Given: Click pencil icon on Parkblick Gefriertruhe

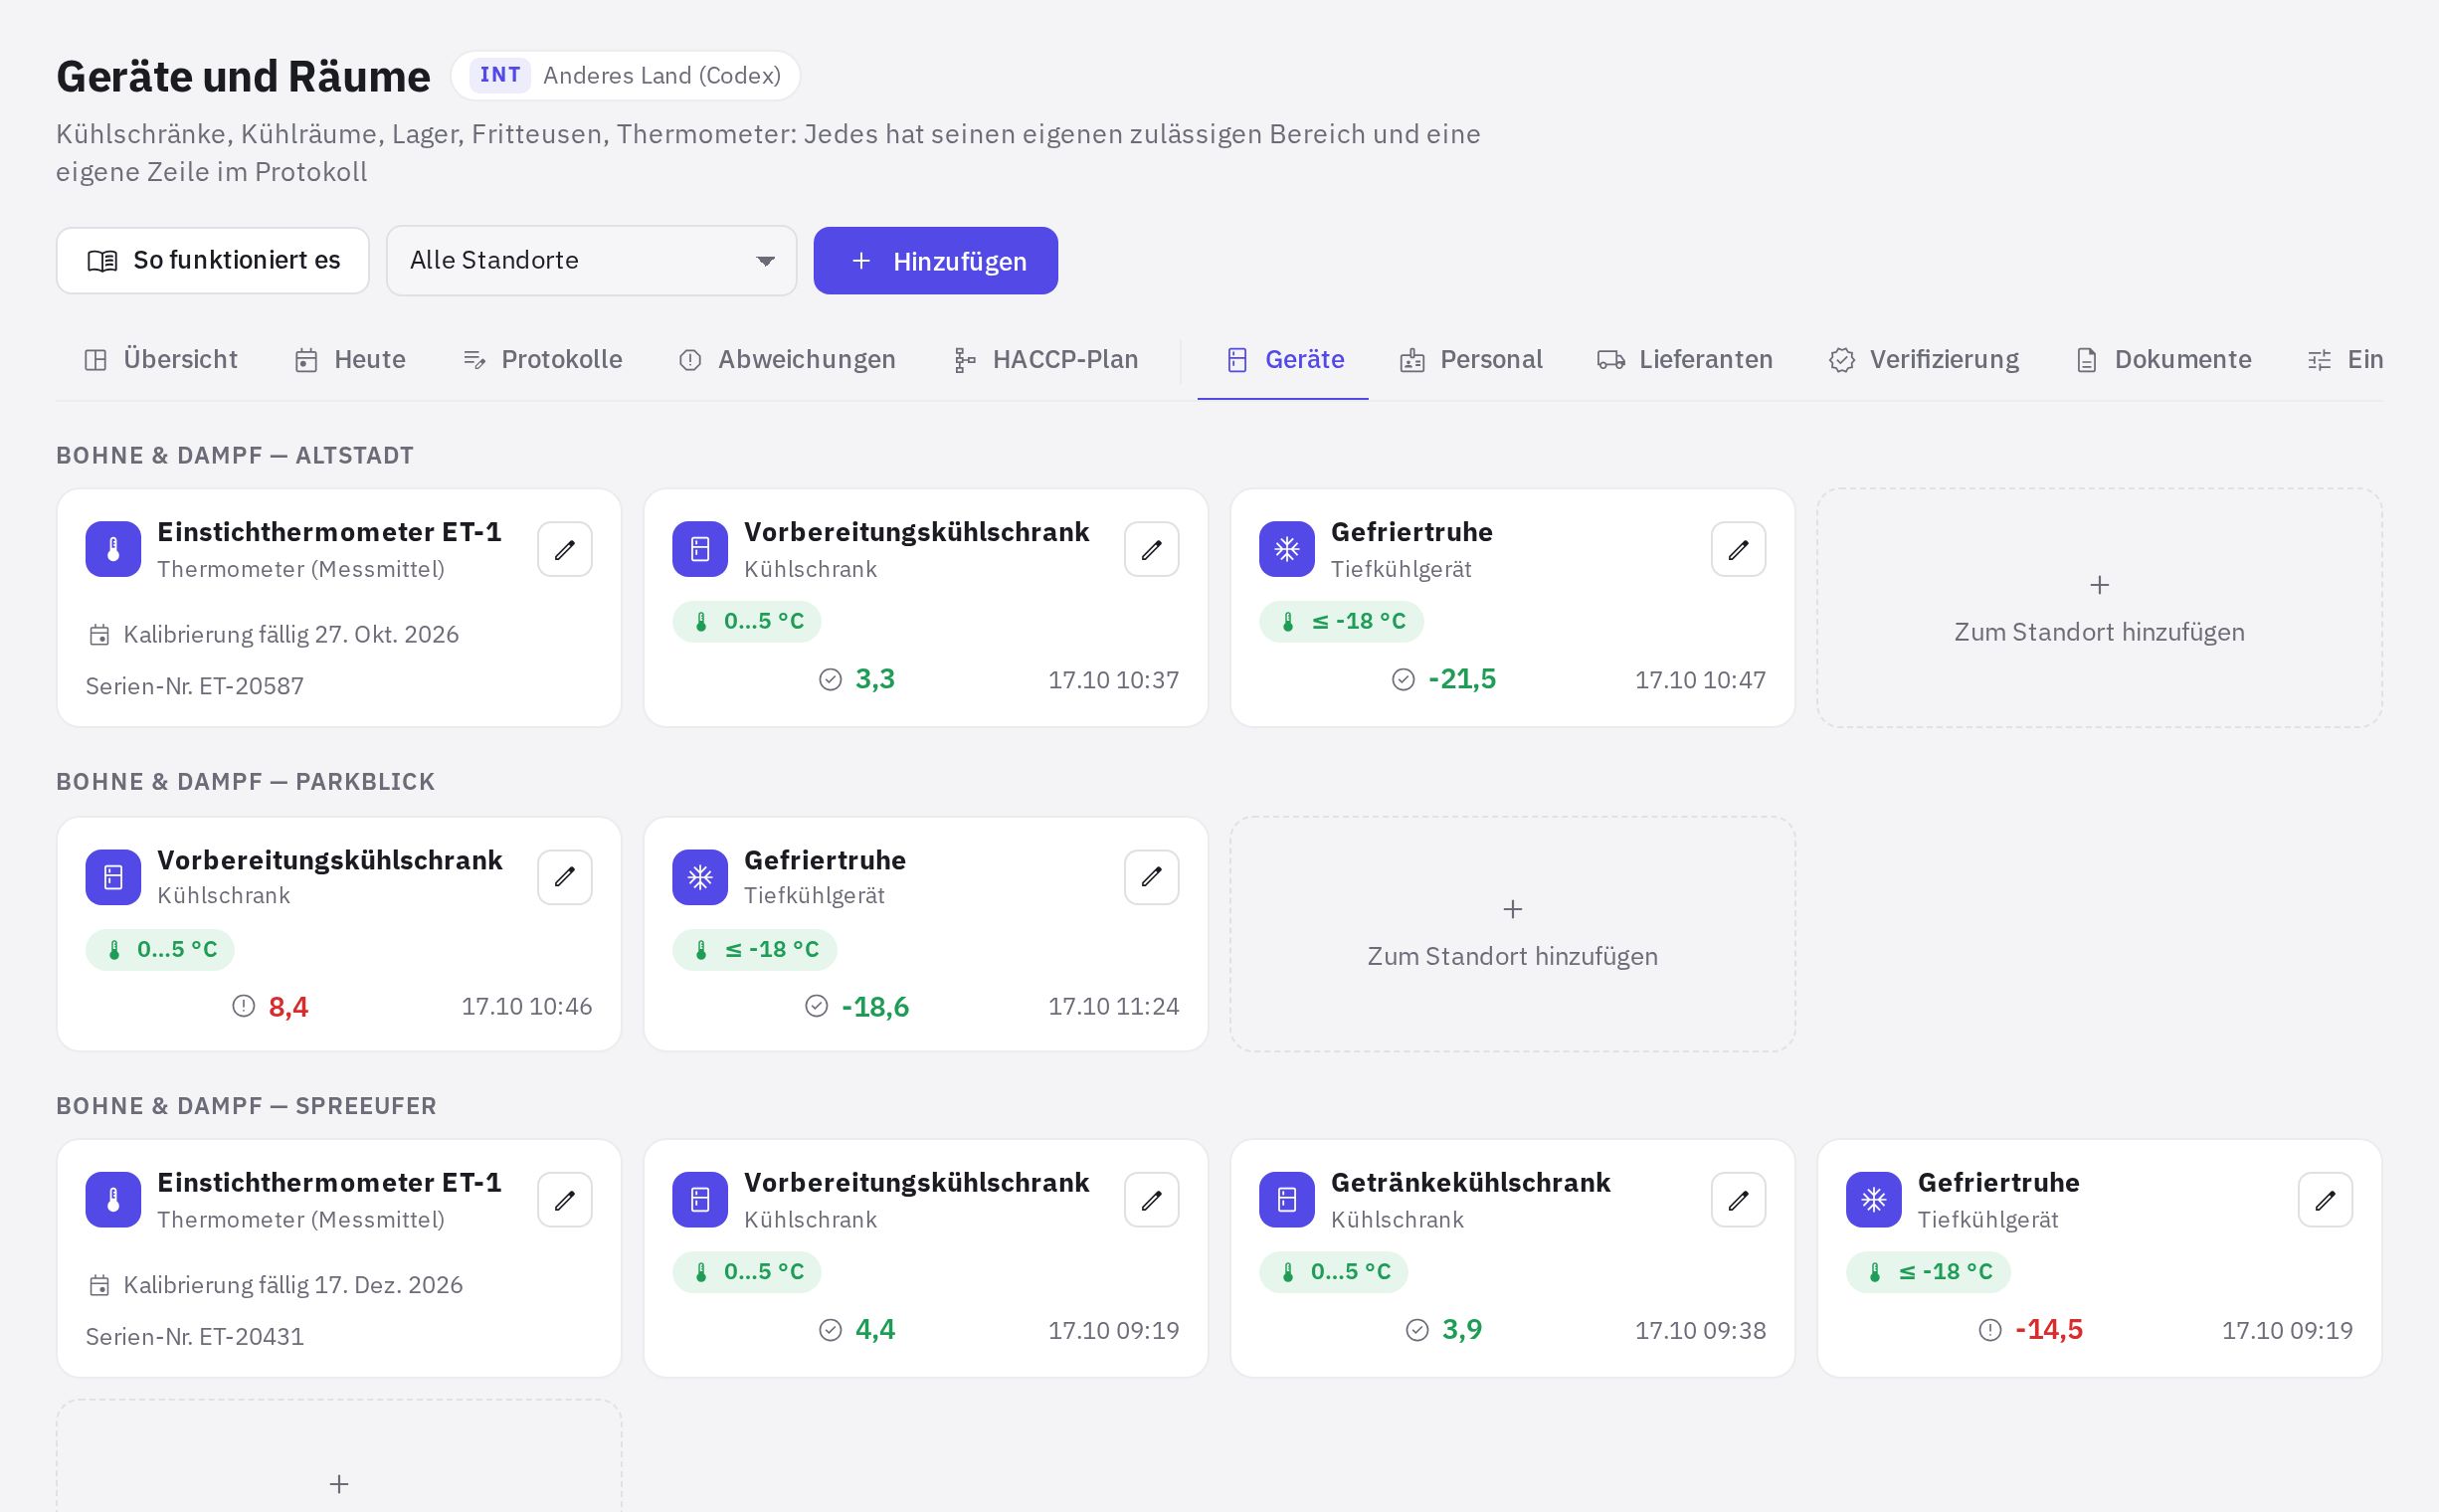Looking at the screenshot, I should click(1151, 877).
